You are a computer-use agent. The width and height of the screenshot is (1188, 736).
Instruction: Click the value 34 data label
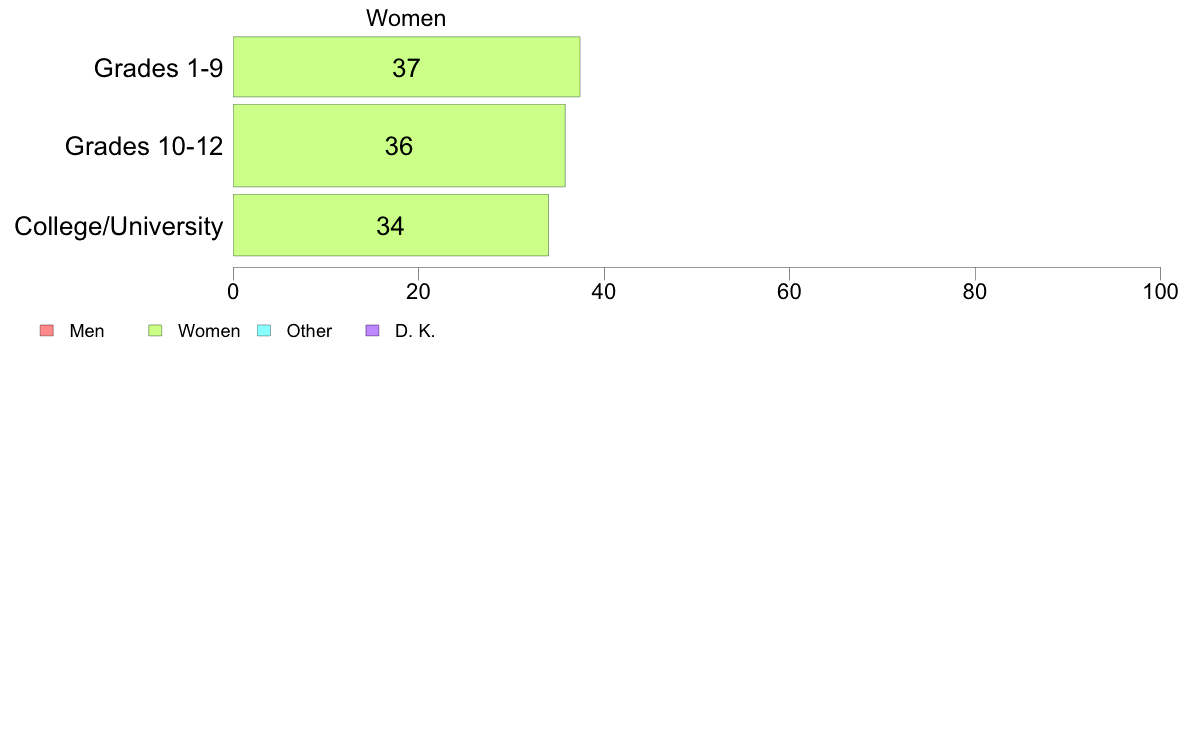pyautogui.click(x=390, y=226)
